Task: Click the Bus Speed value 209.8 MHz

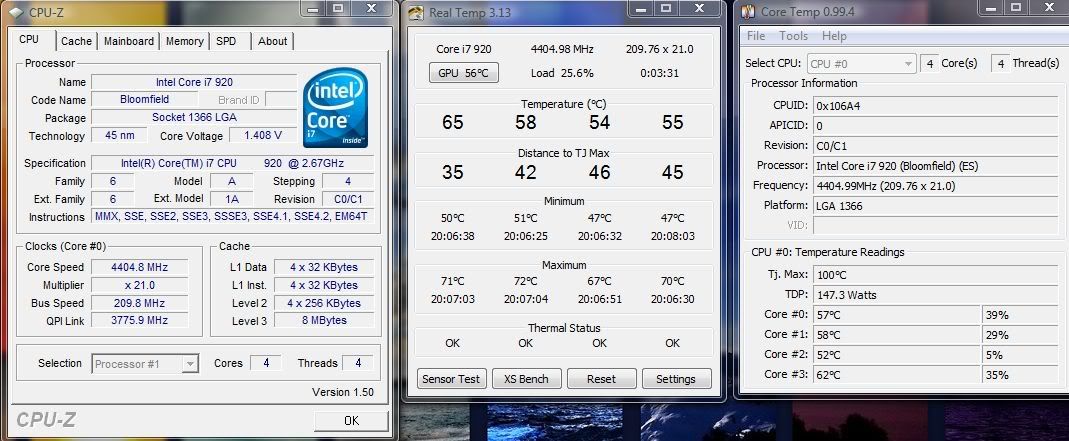Action: point(140,303)
